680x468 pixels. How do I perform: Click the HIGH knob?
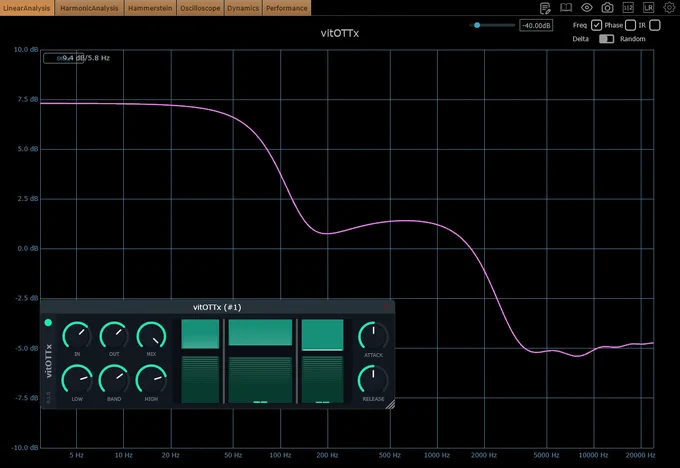pos(151,380)
